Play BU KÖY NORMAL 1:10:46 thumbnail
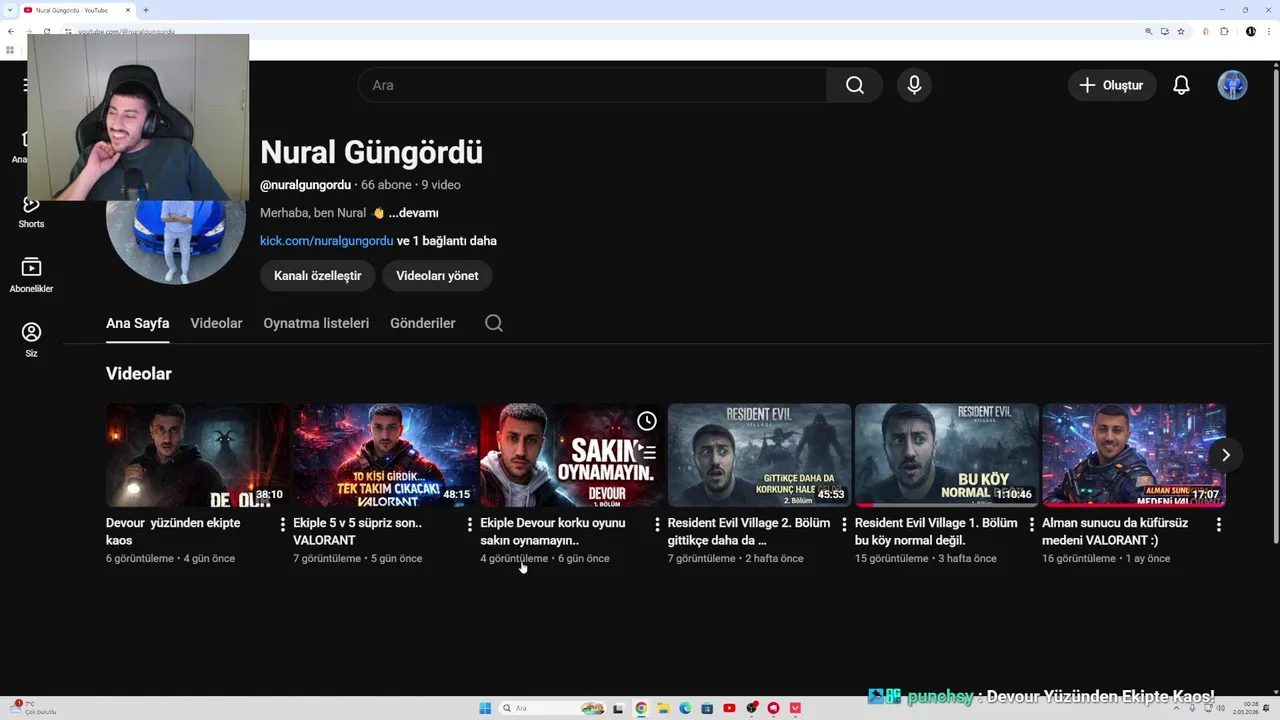Screen dimensions: 1280x720 tap(946, 455)
